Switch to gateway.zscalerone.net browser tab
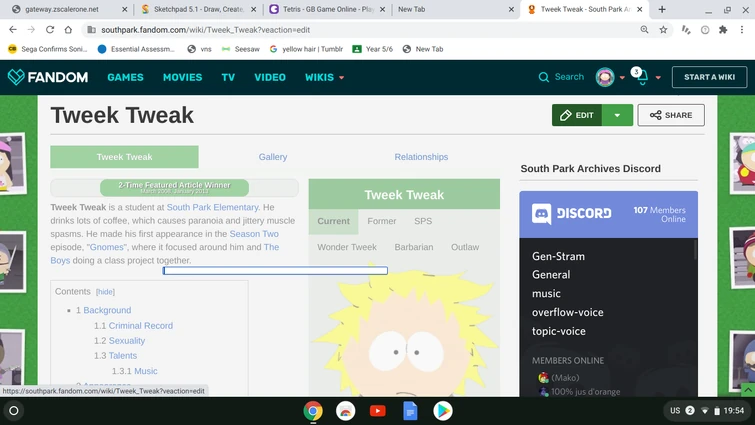The height and width of the screenshot is (425, 755). point(67,9)
